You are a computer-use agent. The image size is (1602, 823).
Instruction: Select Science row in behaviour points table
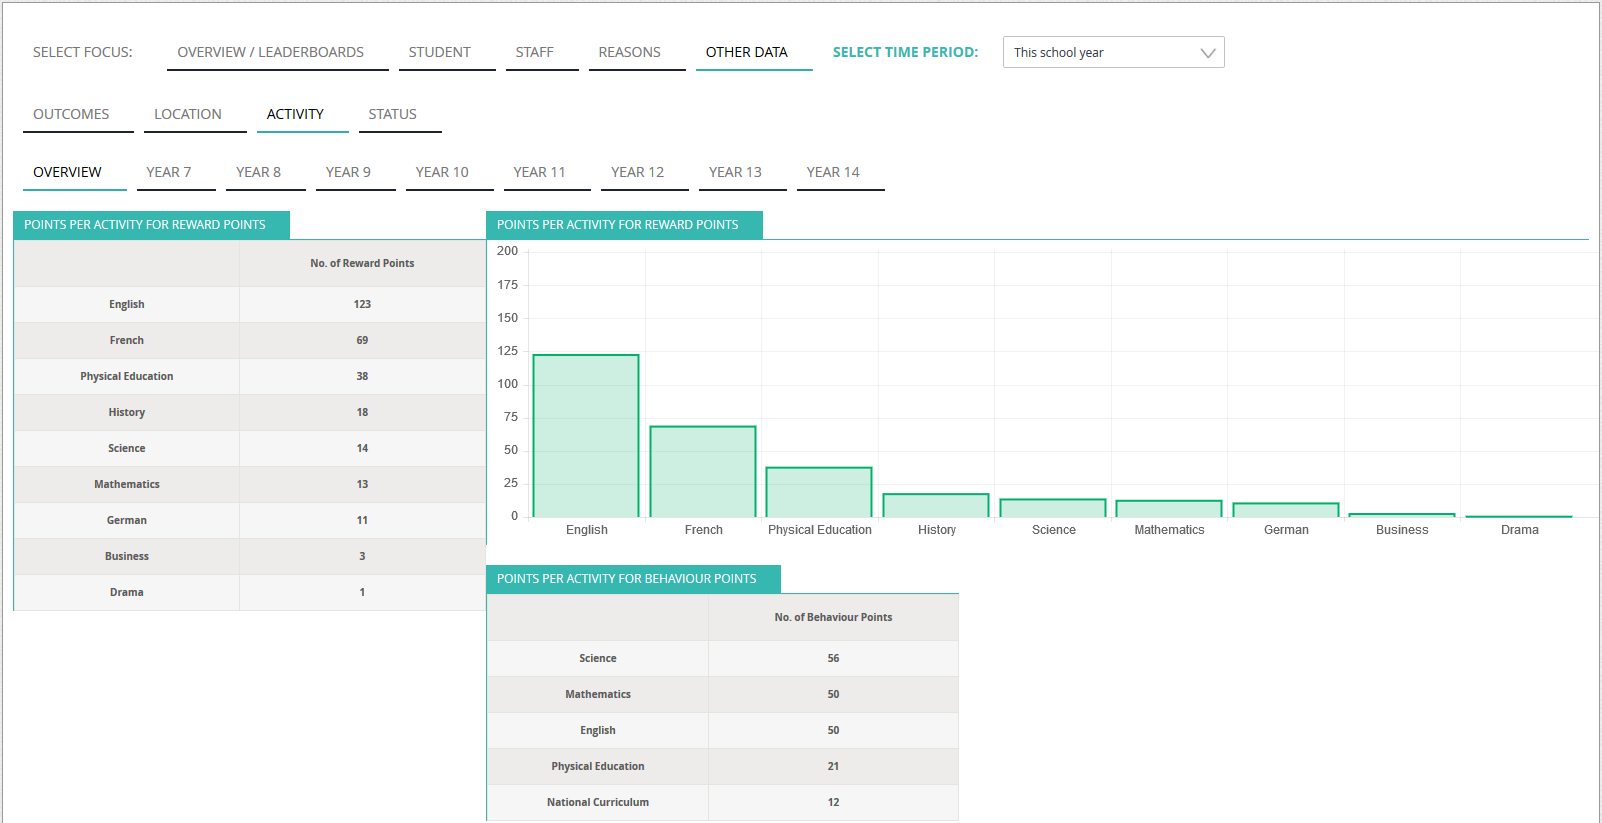pyautogui.click(x=723, y=659)
